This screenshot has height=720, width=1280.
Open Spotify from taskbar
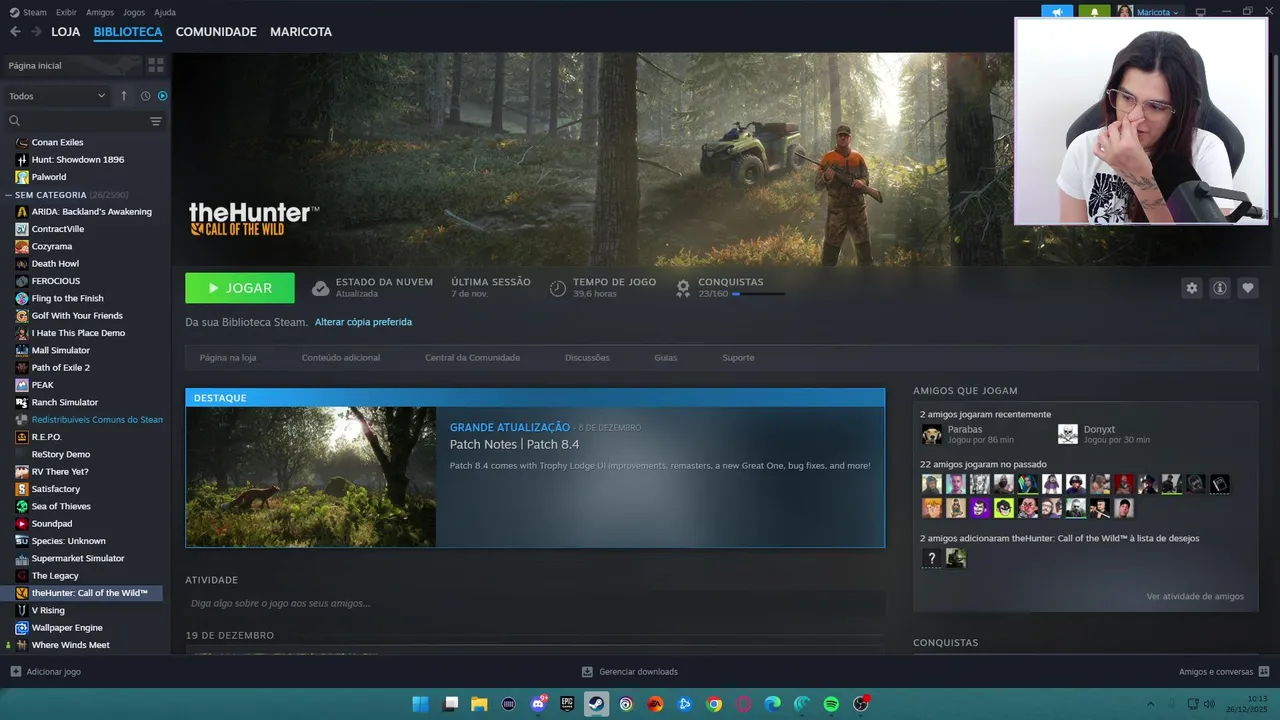831,704
